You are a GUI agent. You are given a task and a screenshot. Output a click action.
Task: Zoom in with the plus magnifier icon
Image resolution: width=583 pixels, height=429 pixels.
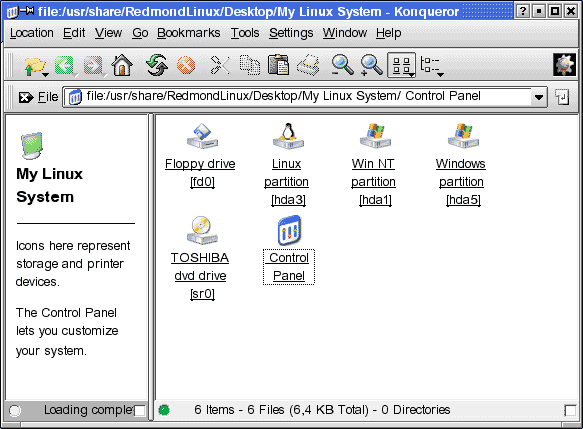tap(371, 65)
